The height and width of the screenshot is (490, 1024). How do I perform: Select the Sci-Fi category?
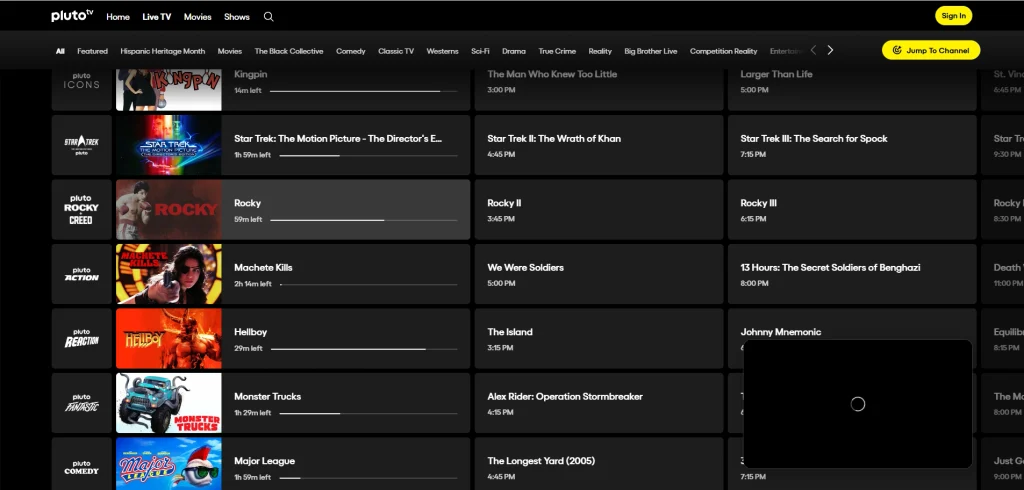point(480,51)
